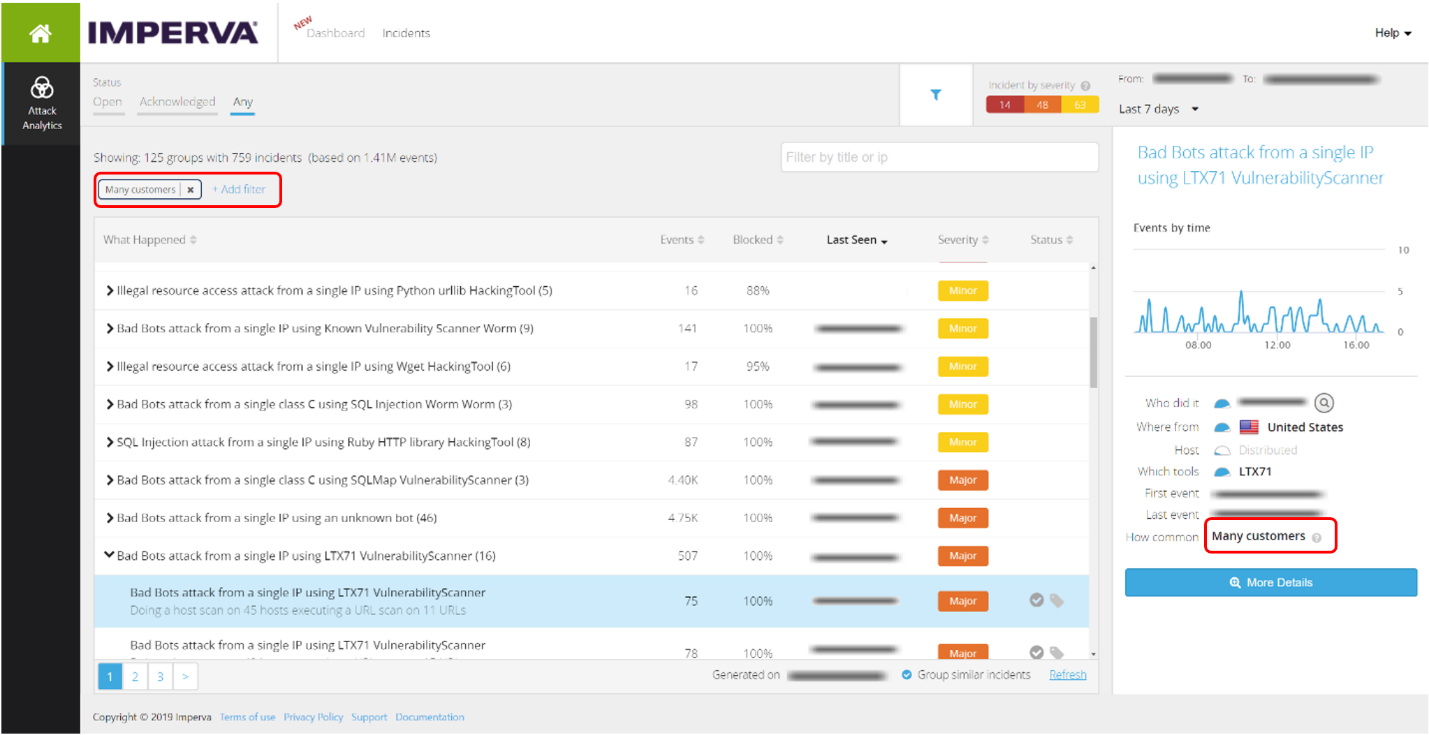Click the green home icon

tap(40, 32)
